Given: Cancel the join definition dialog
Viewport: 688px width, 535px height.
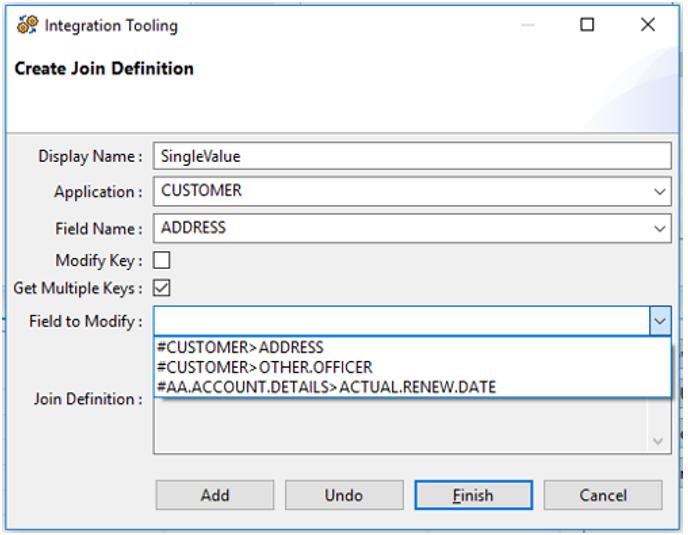Looking at the screenshot, I should [603, 495].
